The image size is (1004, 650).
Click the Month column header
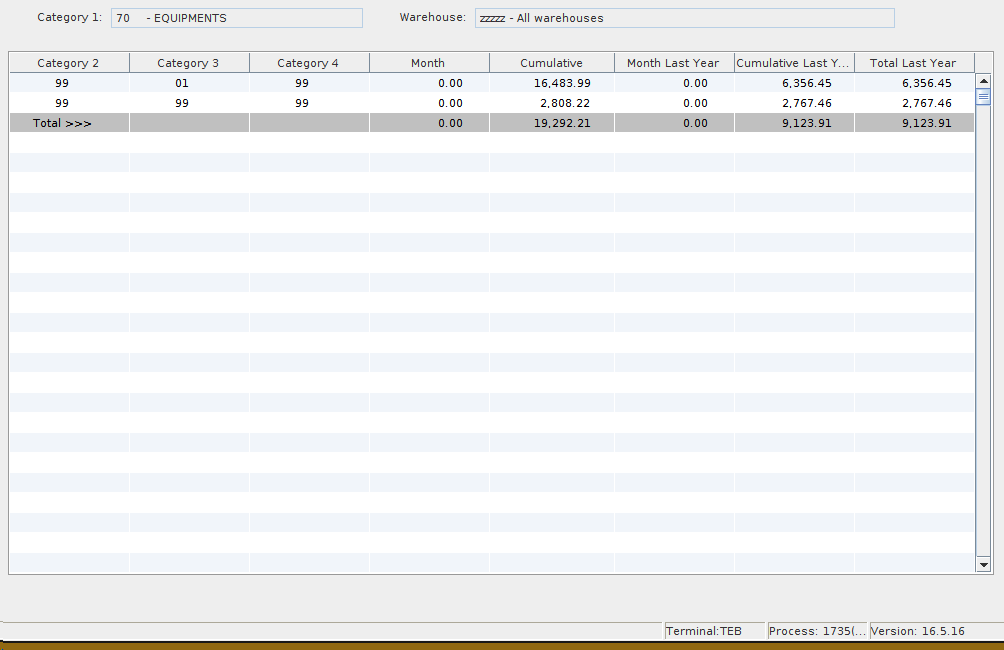[x=428, y=63]
